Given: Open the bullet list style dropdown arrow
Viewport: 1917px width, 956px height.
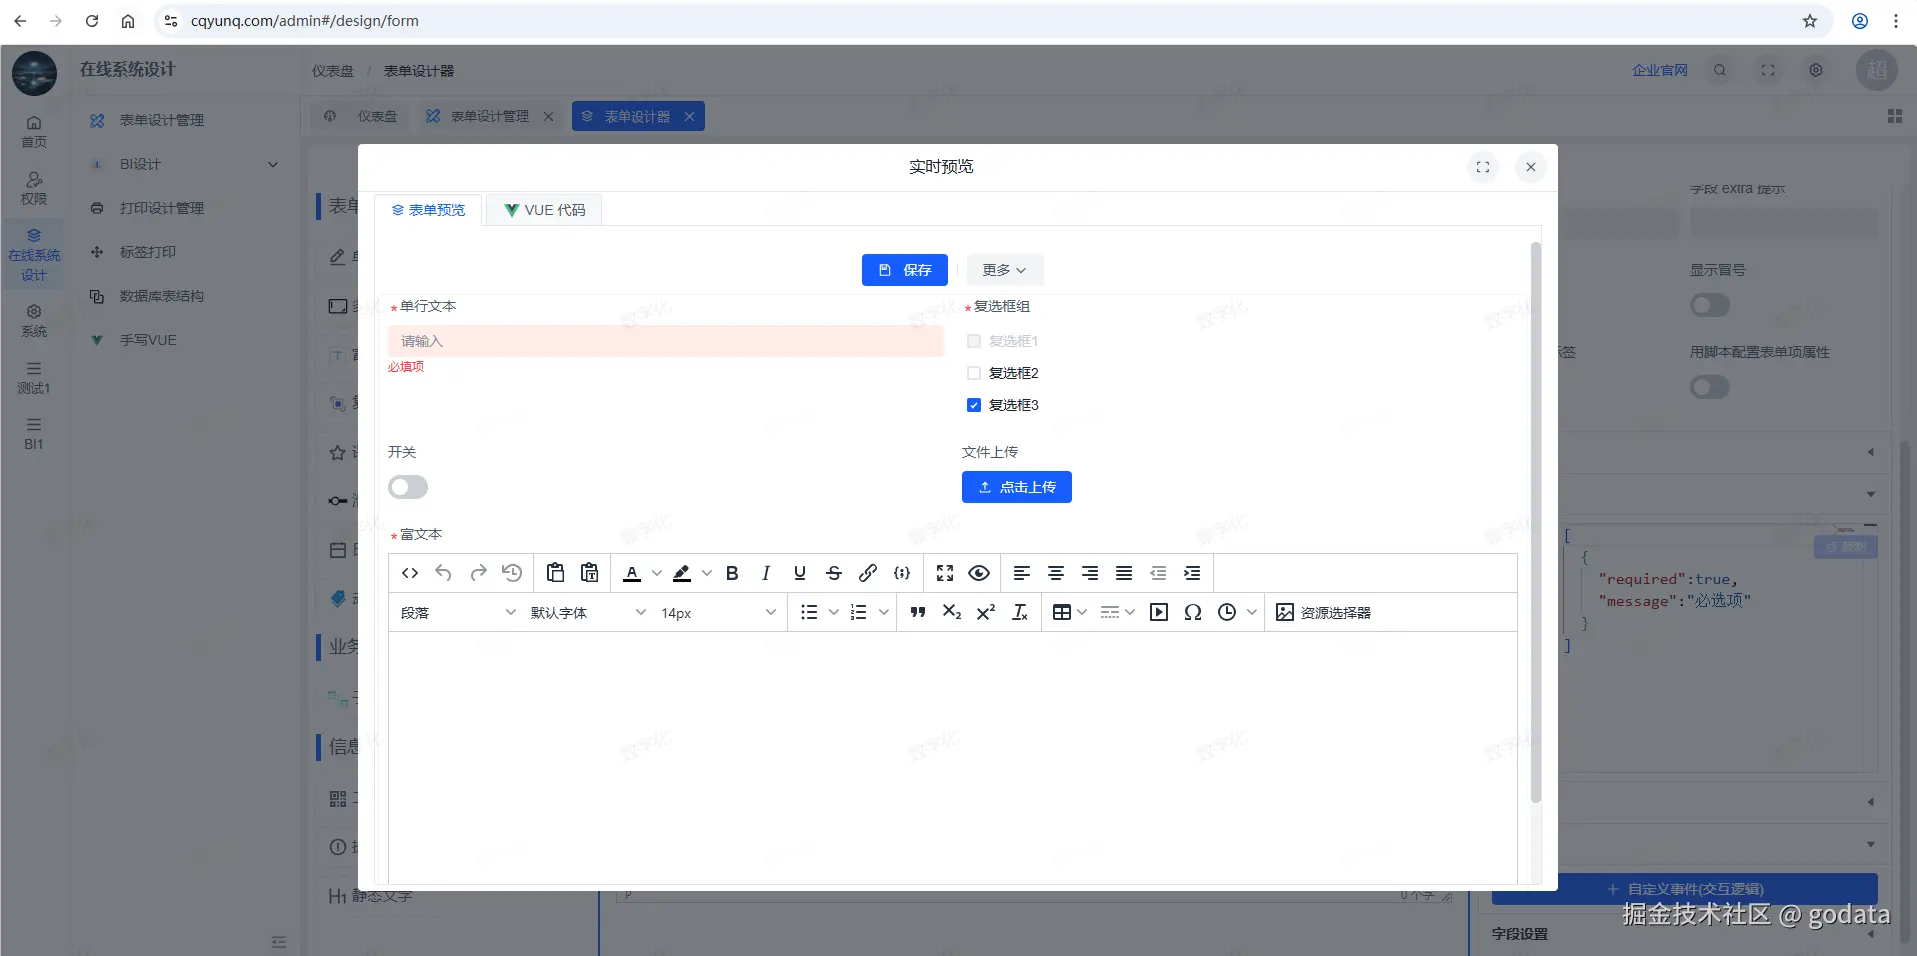Looking at the screenshot, I should 834,612.
